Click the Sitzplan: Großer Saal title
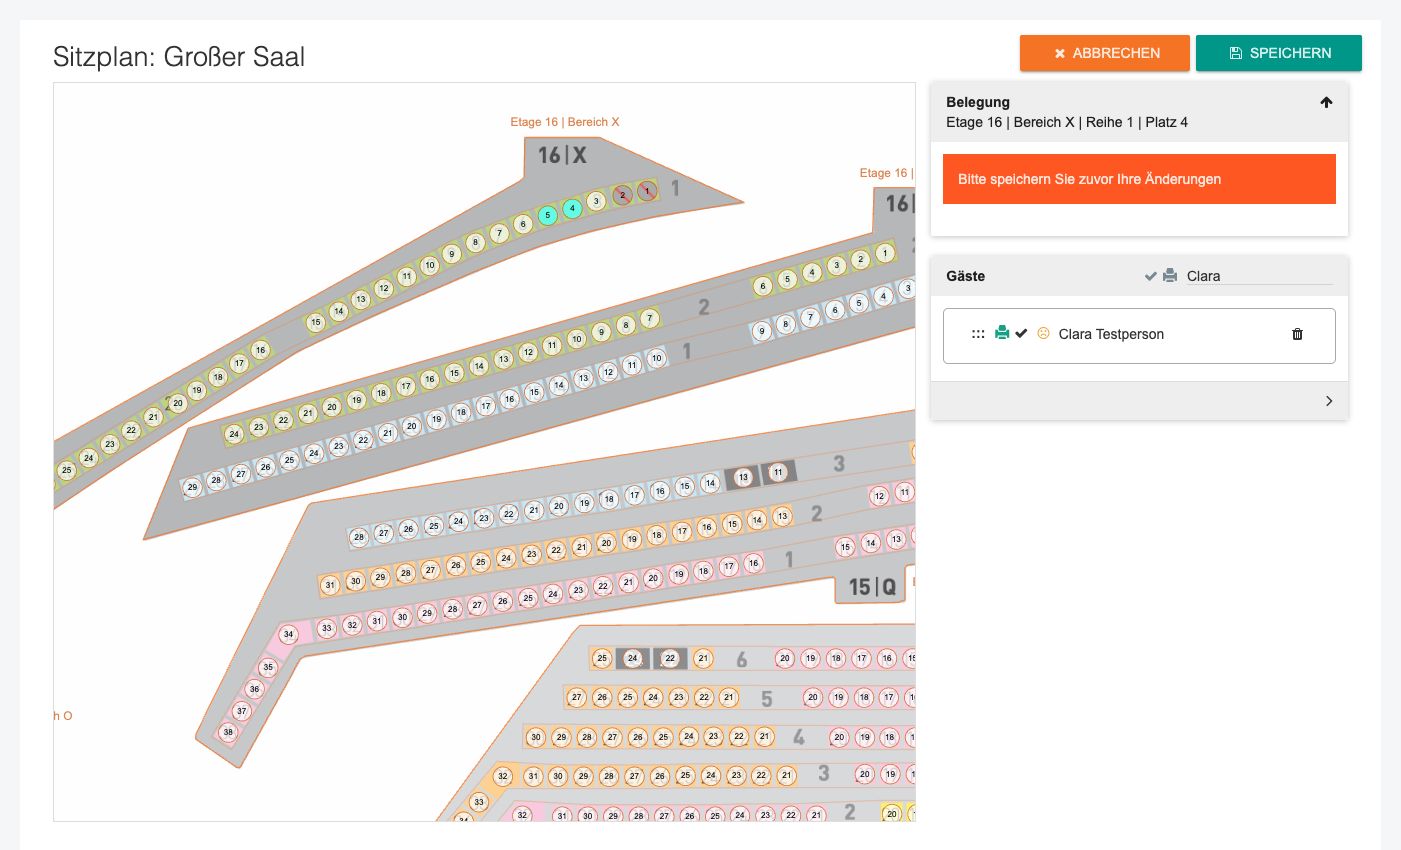This screenshot has height=850, width=1401. coord(179,57)
